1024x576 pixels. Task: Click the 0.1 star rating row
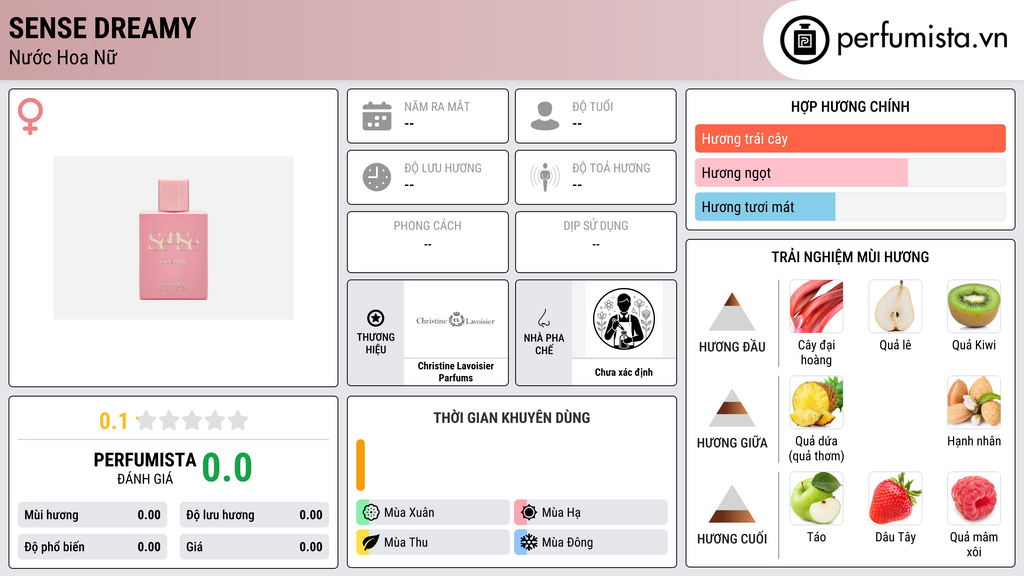[174, 421]
